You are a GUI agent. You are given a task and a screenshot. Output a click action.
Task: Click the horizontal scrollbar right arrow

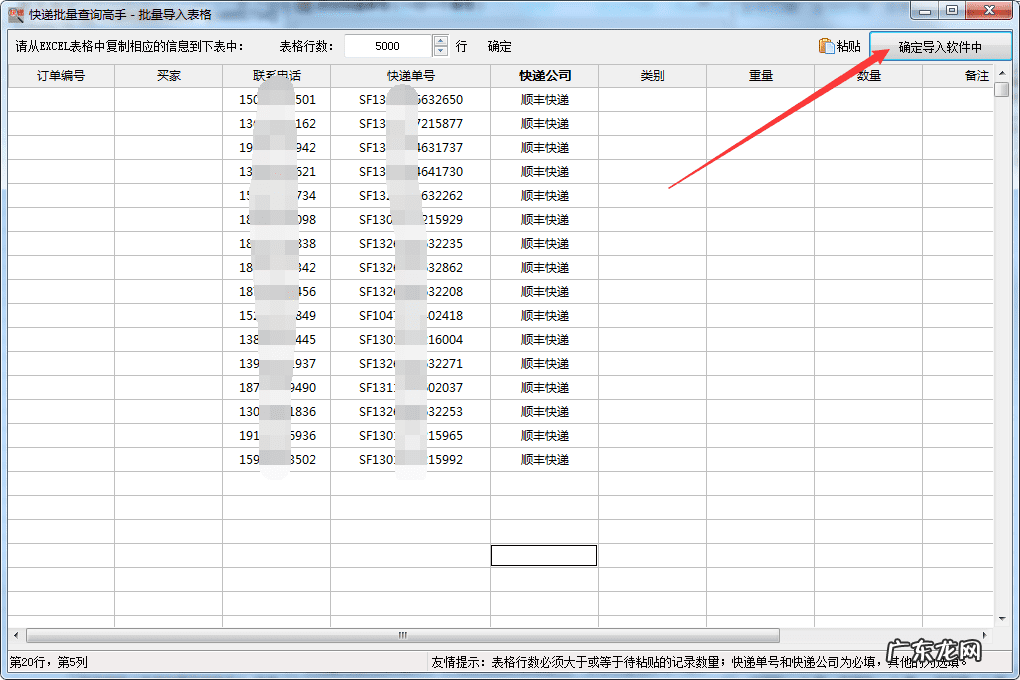pyautogui.click(x=985, y=636)
